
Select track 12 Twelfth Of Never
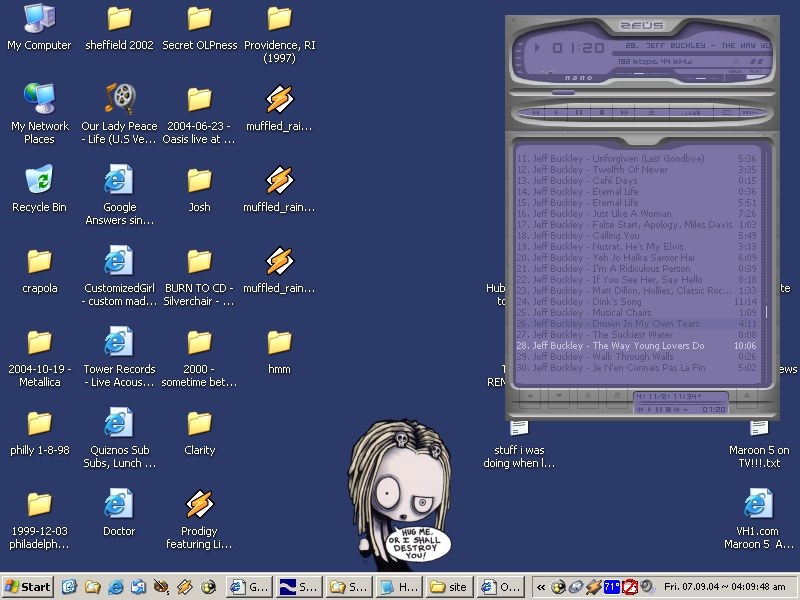[x=636, y=170]
